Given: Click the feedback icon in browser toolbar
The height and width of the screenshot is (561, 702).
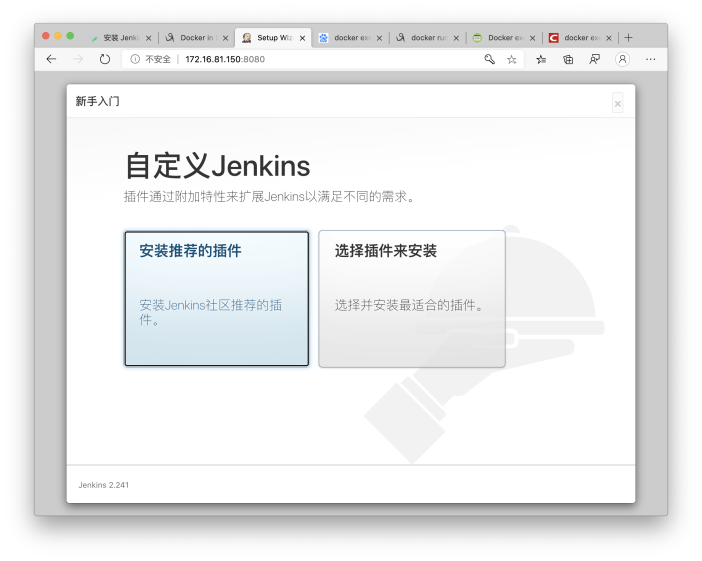Looking at the screenshot, I should click(x=595, y=59).
